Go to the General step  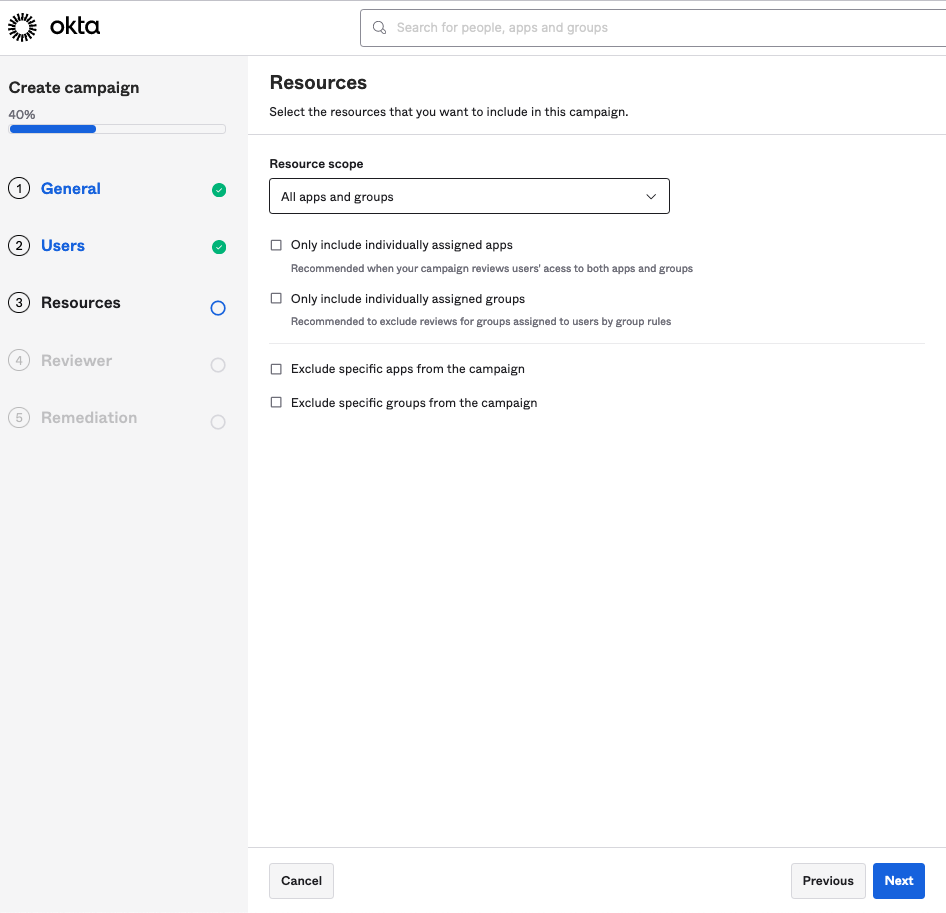pyautogui.click(x=70, y=189)
